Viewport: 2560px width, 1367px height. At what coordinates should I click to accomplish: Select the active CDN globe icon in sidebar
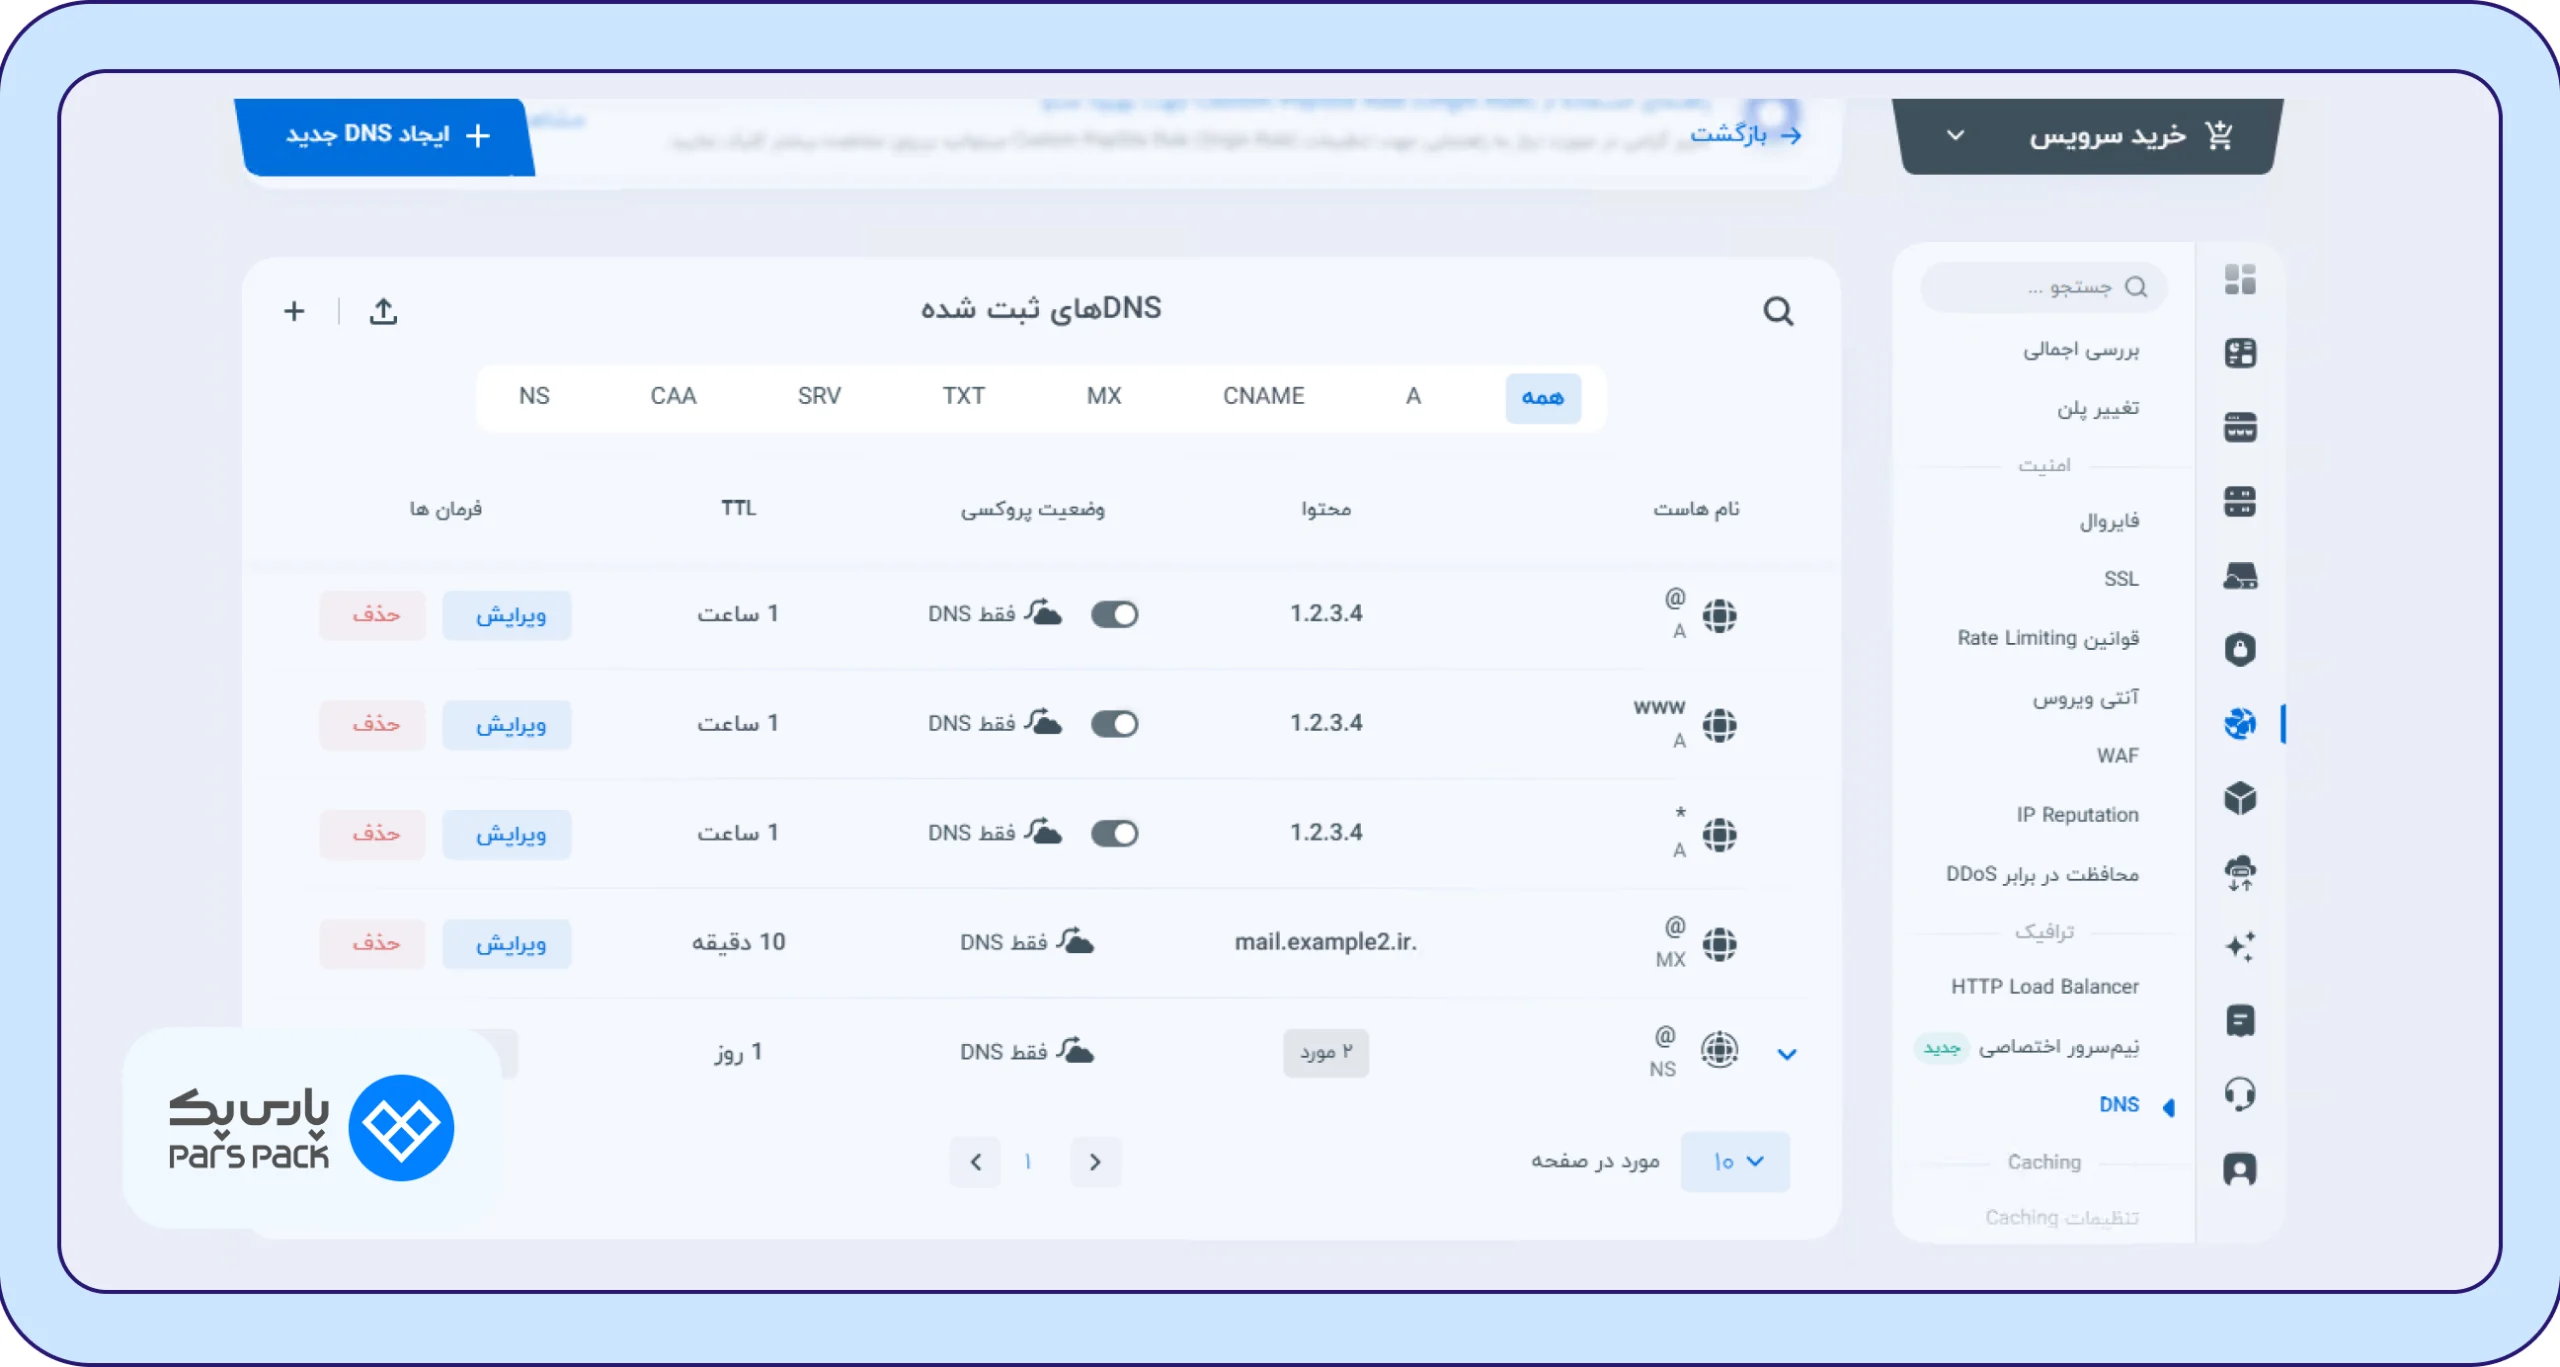(2240, 723)
